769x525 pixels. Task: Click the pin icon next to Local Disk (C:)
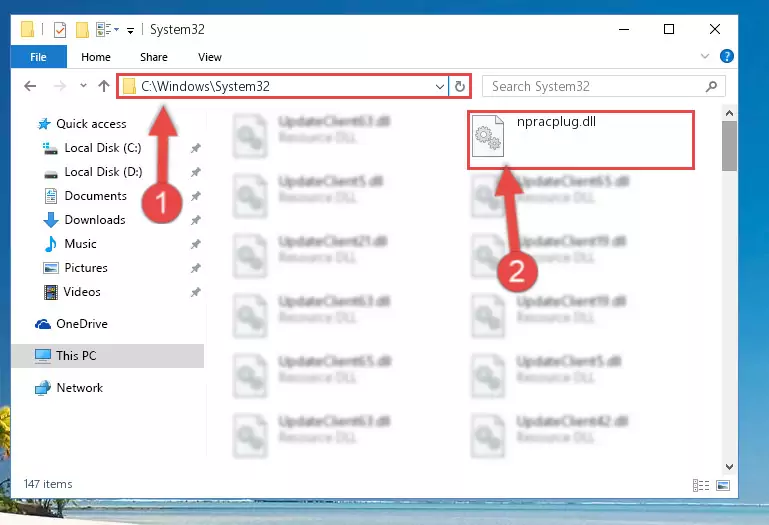195,148
